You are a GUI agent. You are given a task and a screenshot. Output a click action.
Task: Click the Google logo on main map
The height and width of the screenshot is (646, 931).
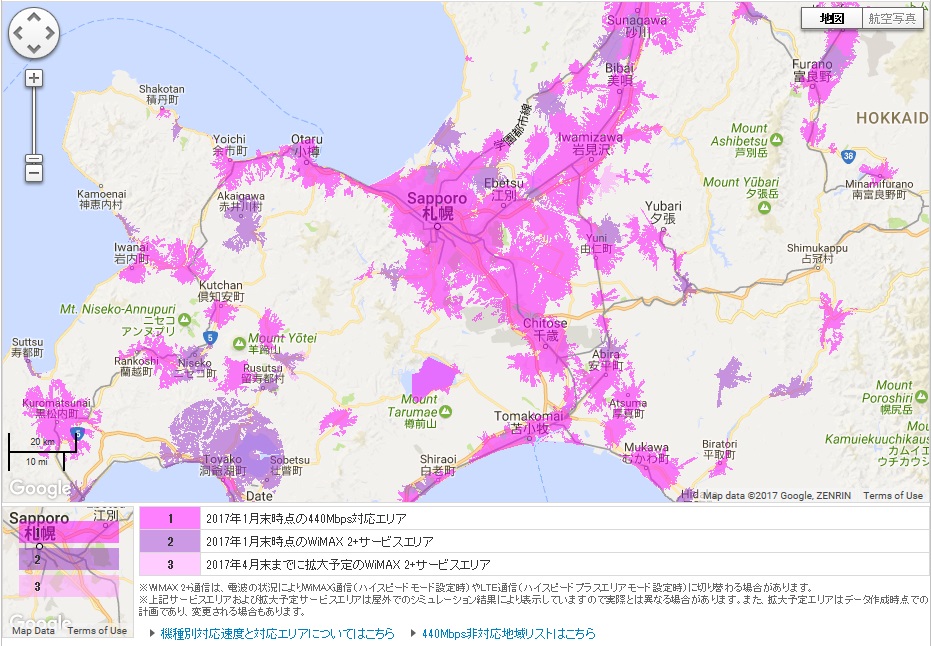[x=40, y=488]
